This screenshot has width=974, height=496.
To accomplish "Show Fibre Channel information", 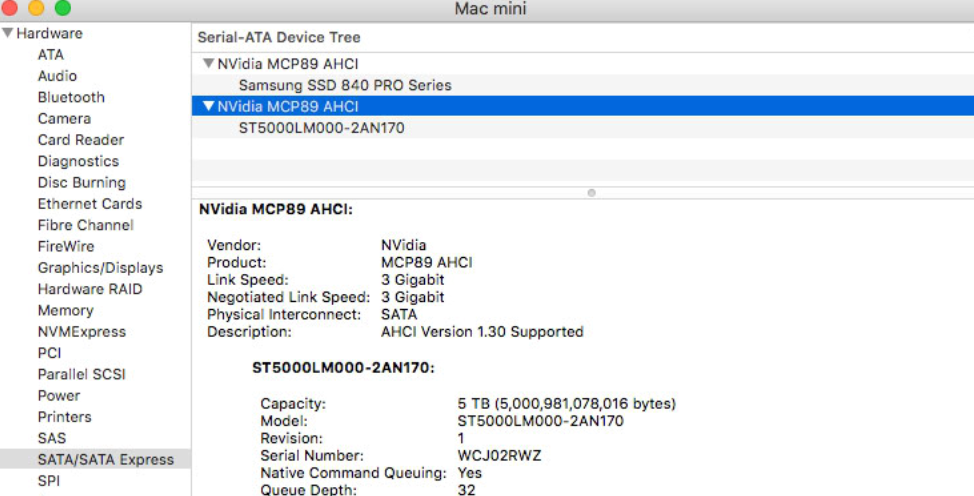I will coord(85,224).
